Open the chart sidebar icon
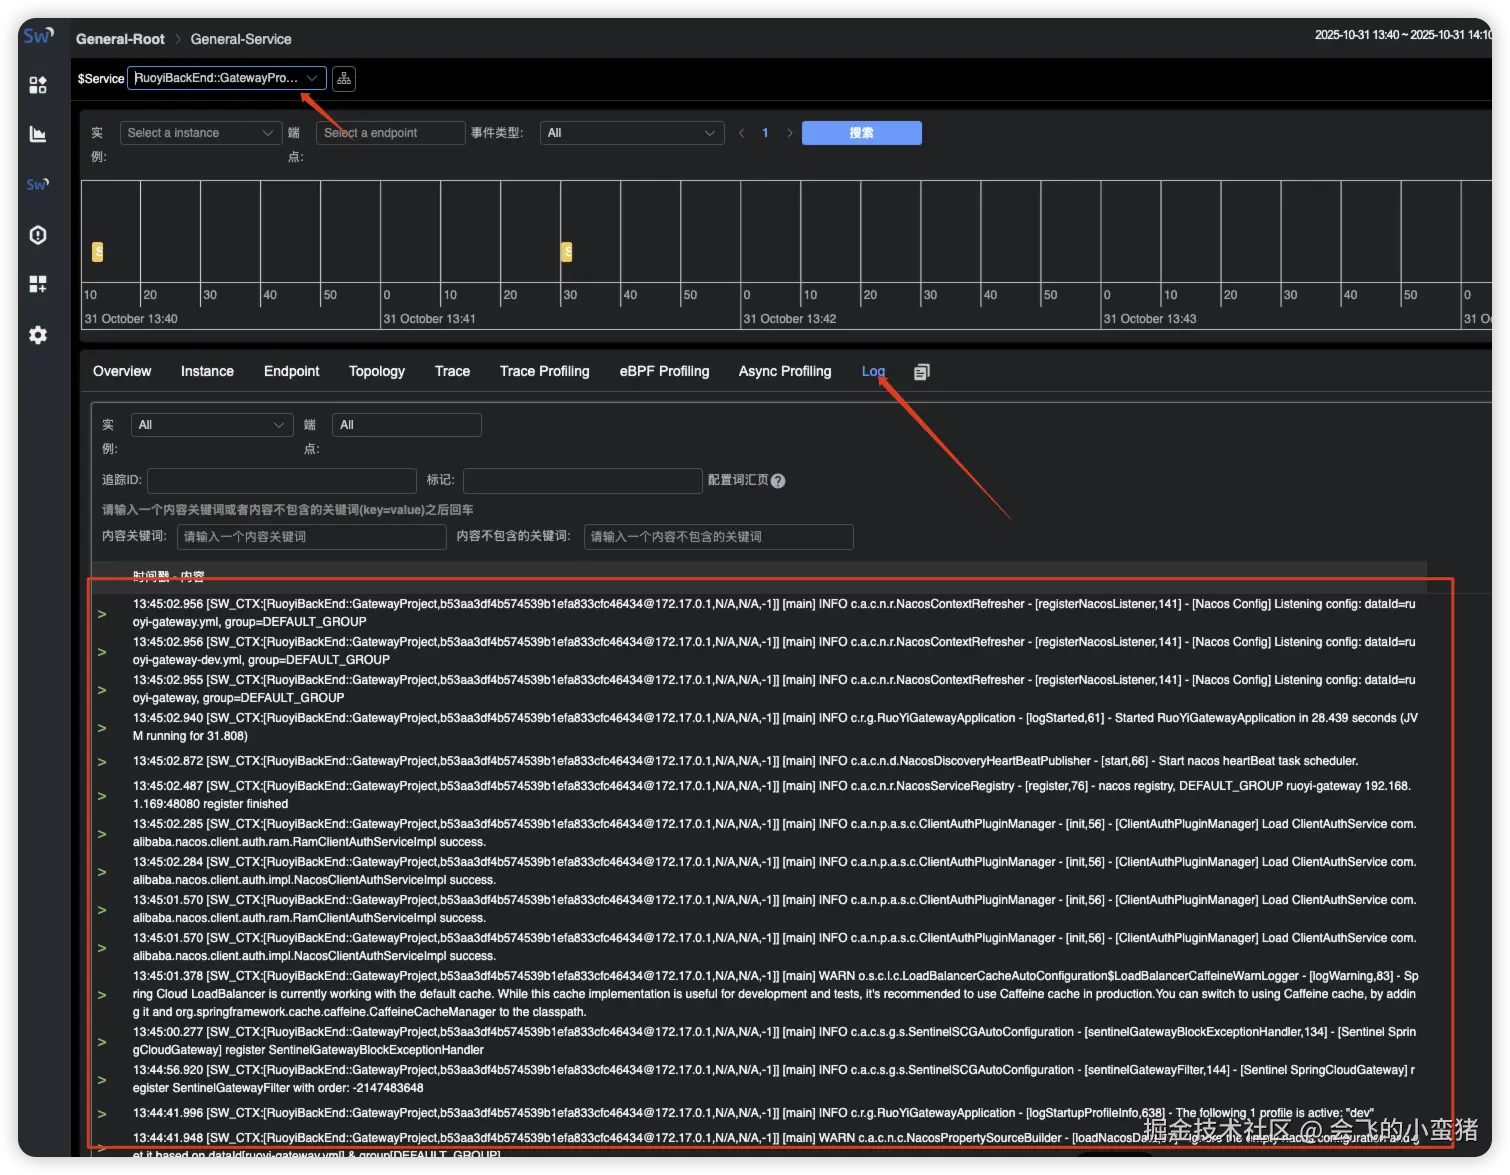 click(x=38, y=134)
